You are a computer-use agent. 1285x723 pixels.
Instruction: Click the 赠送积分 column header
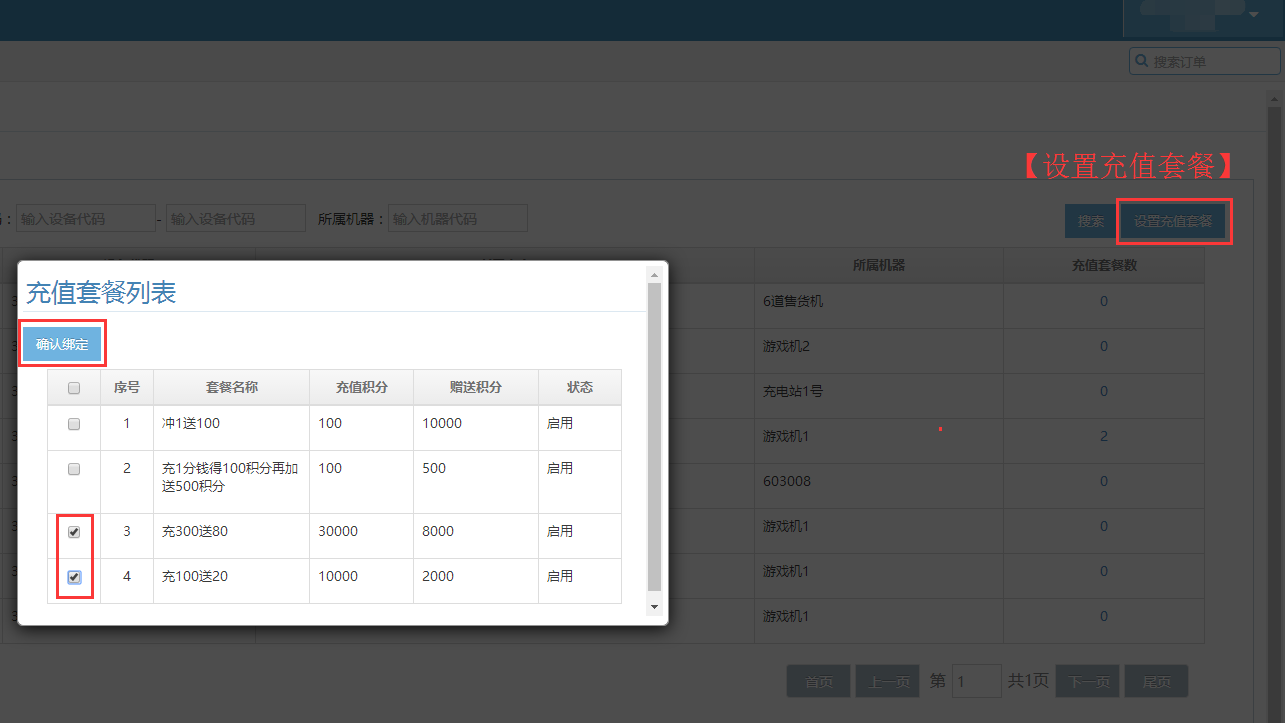(476, 387)
